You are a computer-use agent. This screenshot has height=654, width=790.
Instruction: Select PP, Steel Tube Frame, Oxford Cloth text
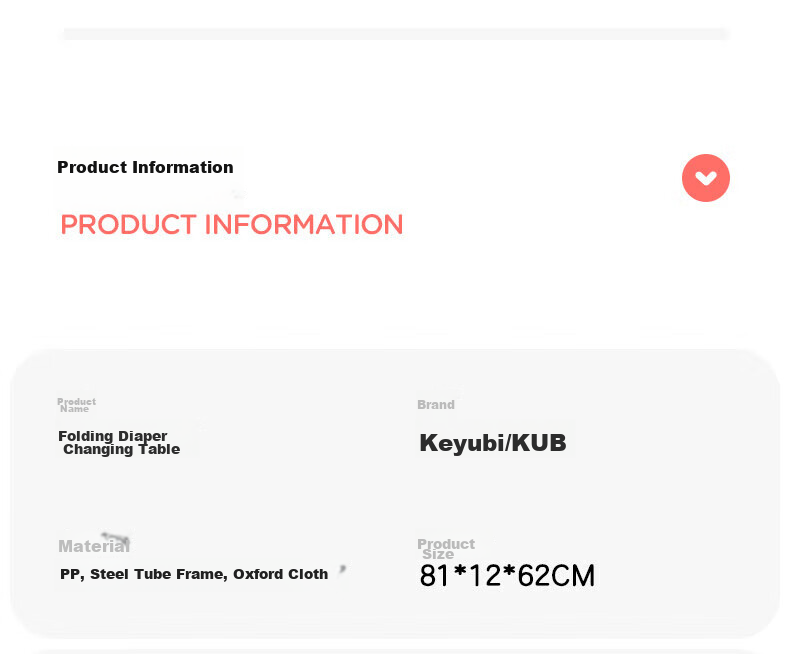tap(194, 574)
